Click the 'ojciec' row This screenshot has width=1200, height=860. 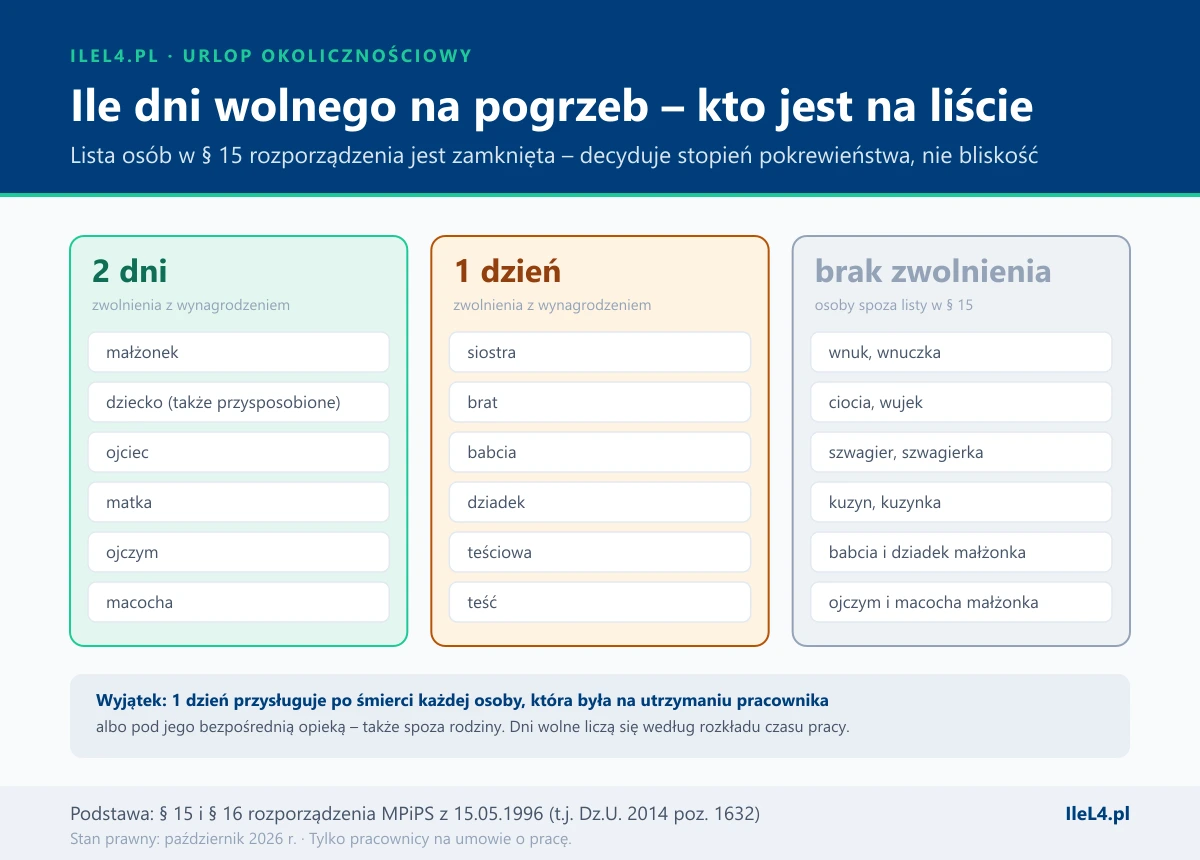pyautogui.click(x=238, y=452)
